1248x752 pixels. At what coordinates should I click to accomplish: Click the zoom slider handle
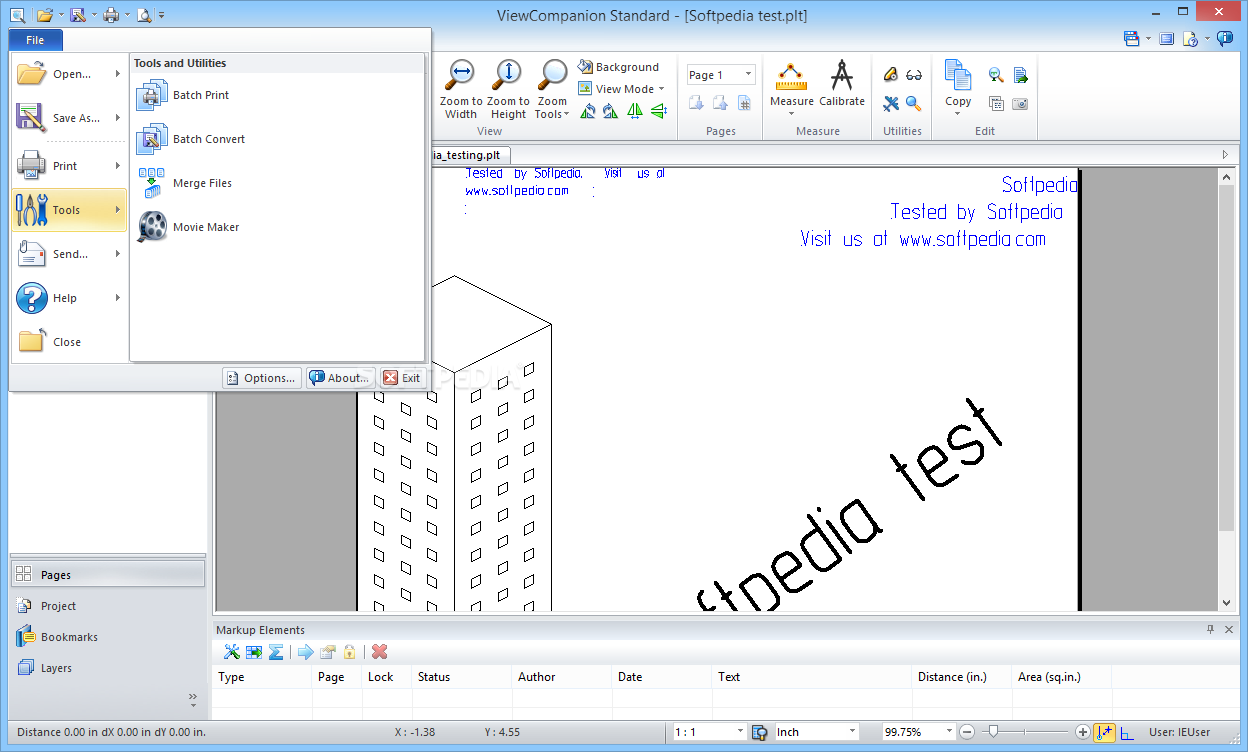[x=991, y=732]
